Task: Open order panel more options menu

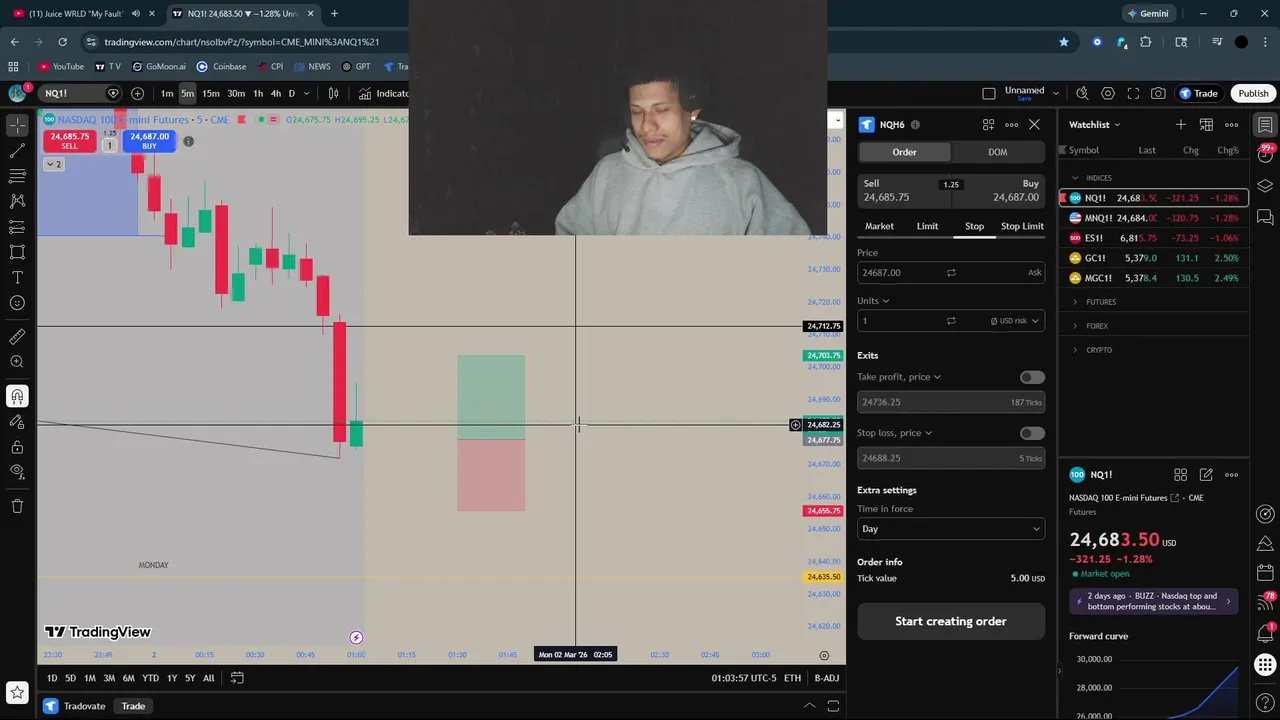Action: click(1011, 125)
